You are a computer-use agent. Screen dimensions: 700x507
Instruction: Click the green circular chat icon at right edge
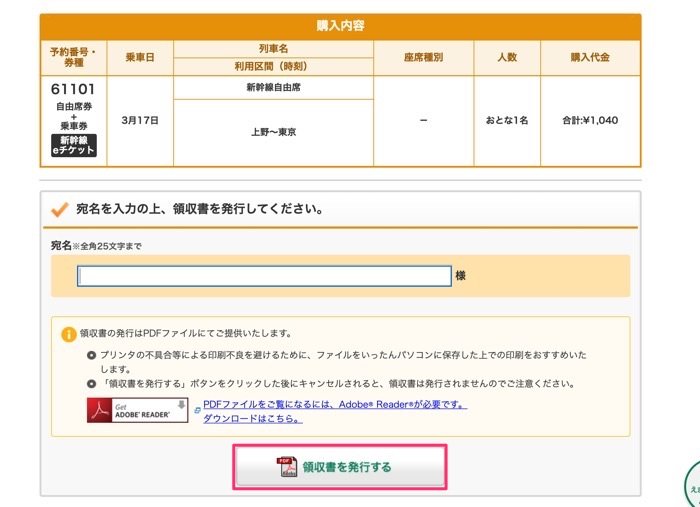(692, 484)
